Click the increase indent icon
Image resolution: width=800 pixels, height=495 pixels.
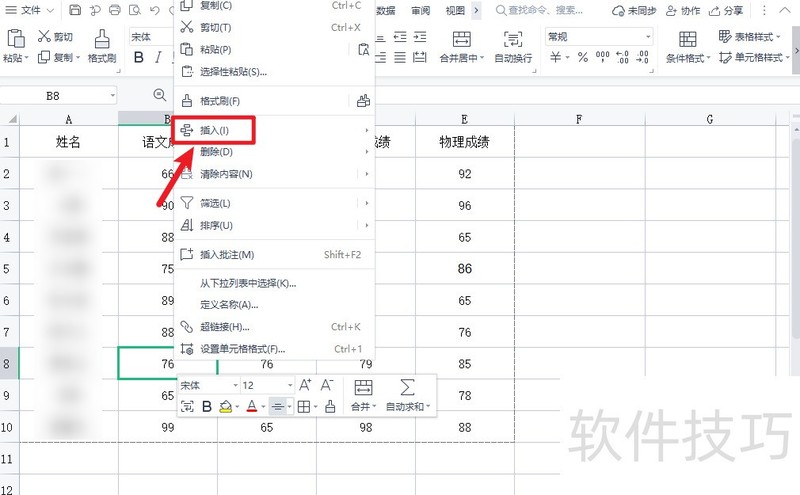[x=420, y=37]
